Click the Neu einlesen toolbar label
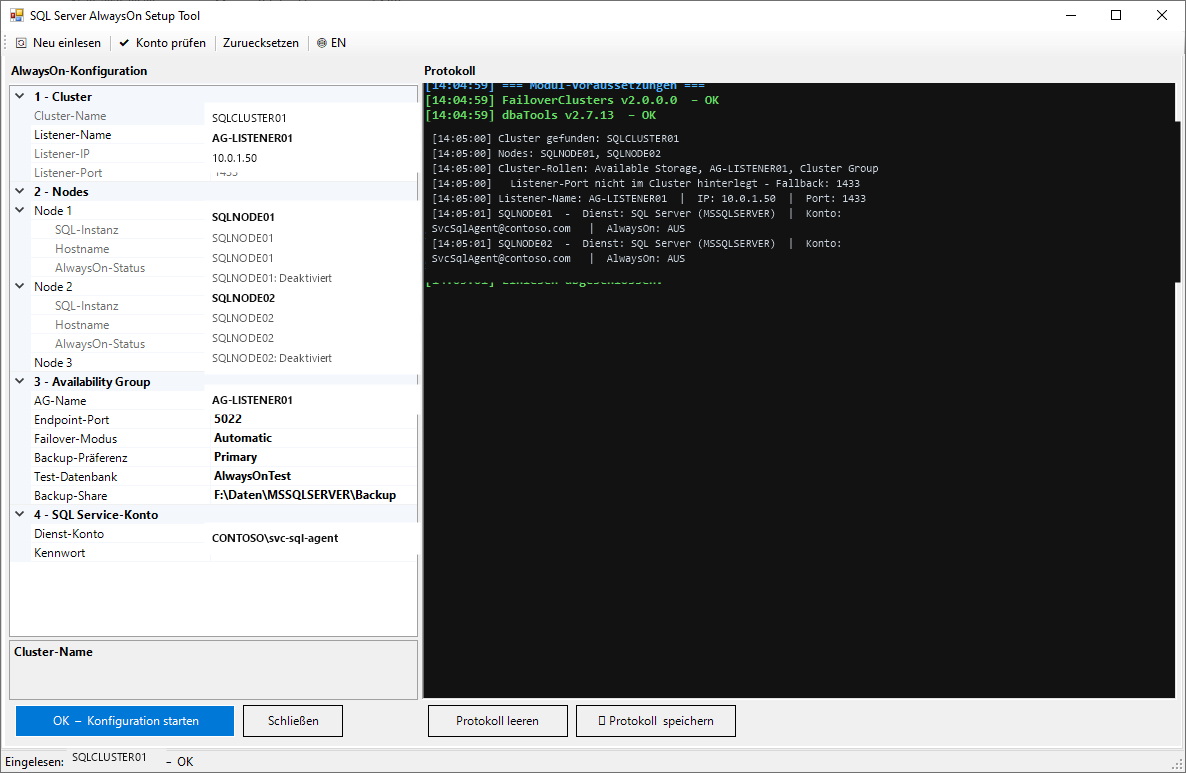Image resolution: width=1186 pixels, height=773 pixels. [67, 43]
